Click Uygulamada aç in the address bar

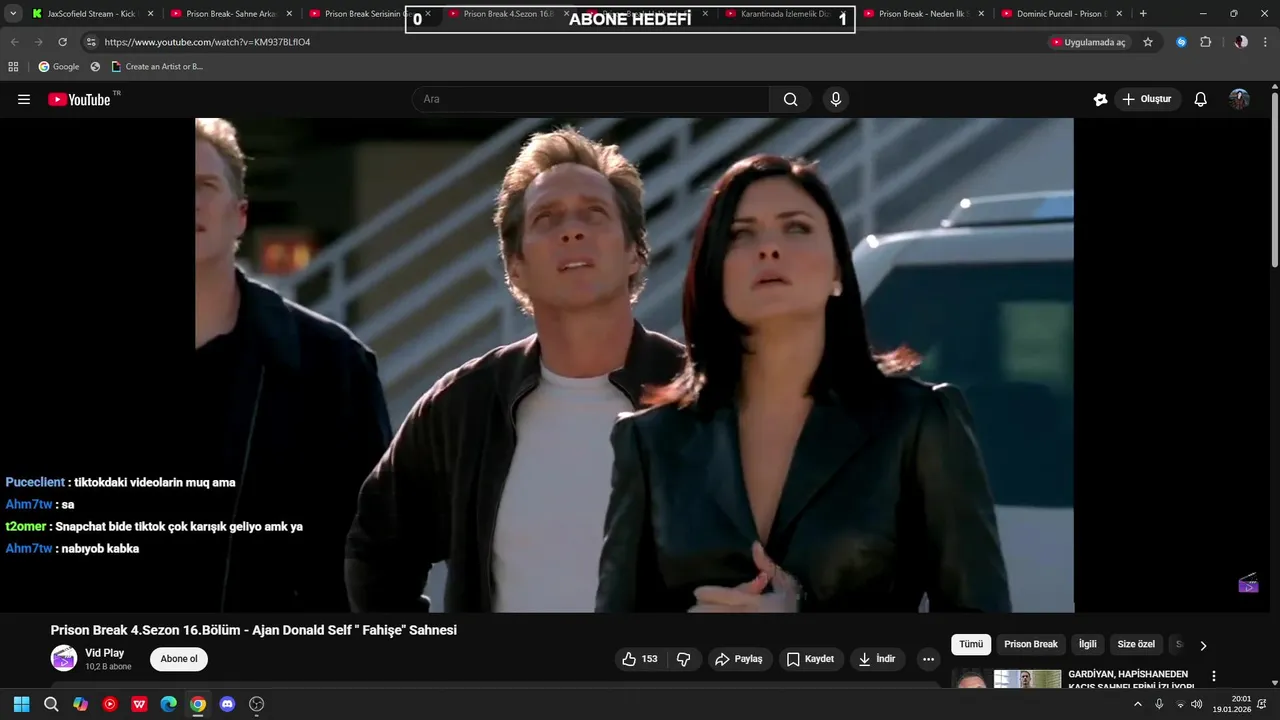coord(1089,42)
